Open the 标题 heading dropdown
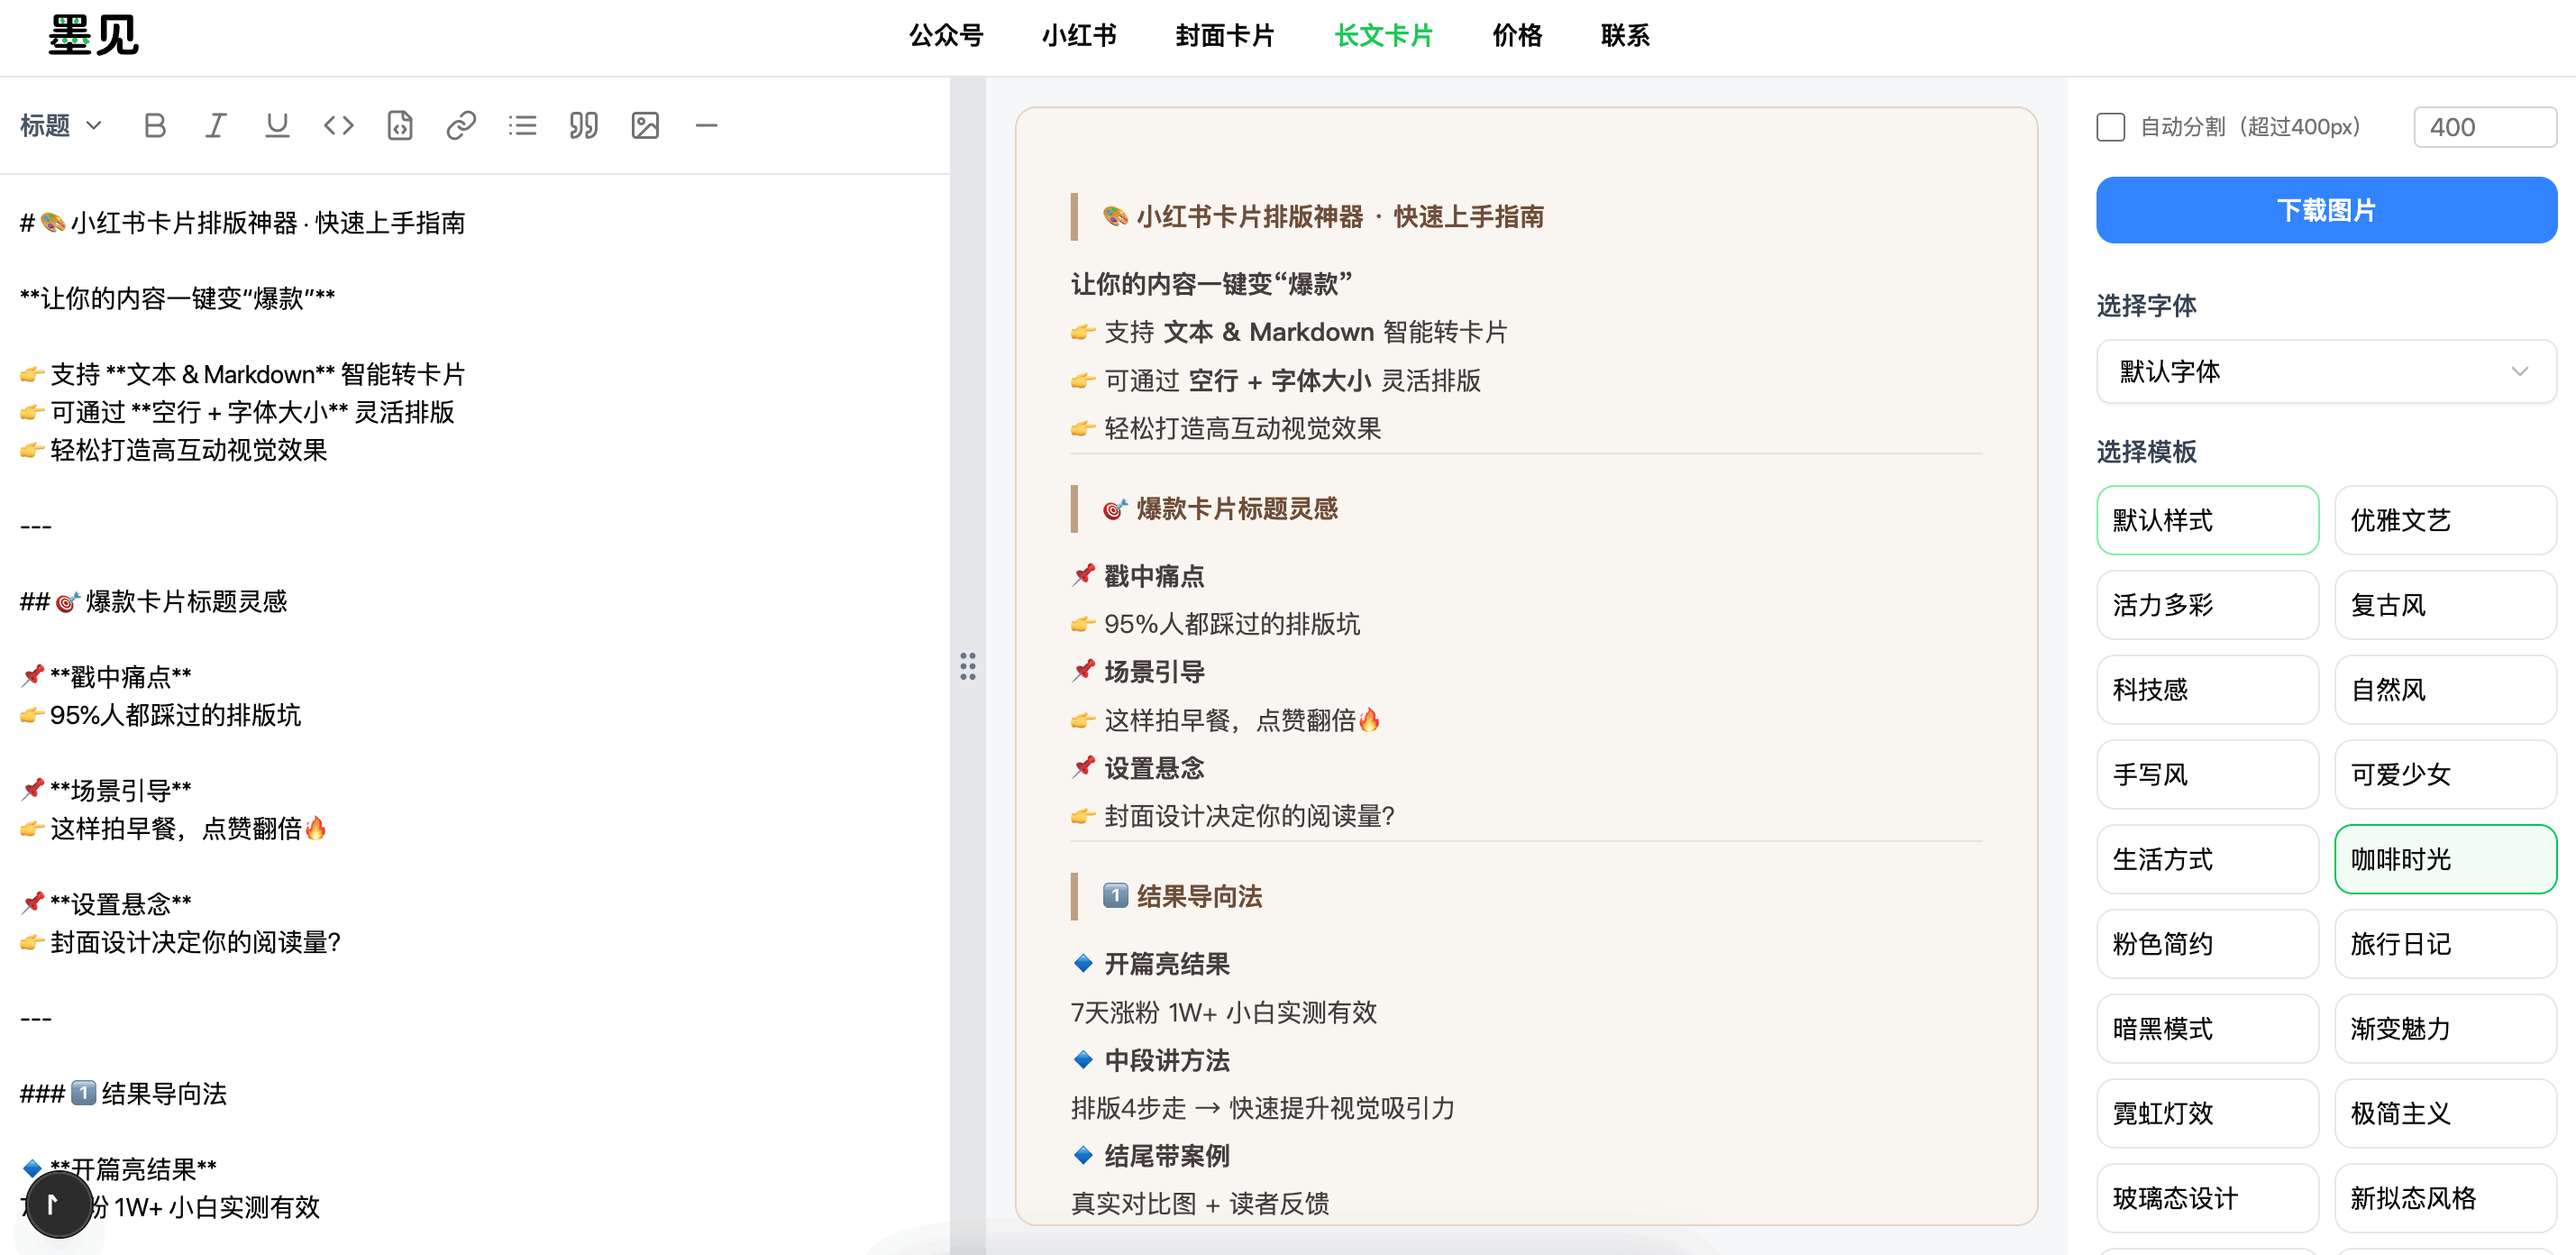The image size is (2576, 1255). (61, 126)
